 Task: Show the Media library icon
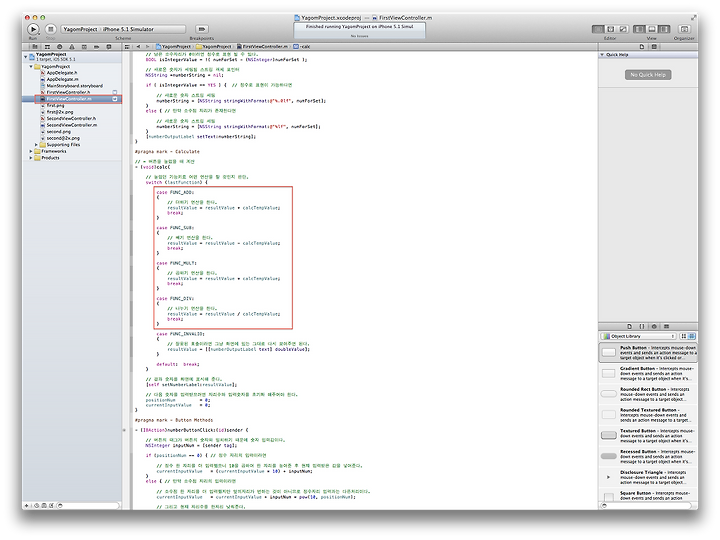click(x=667, y=326)
